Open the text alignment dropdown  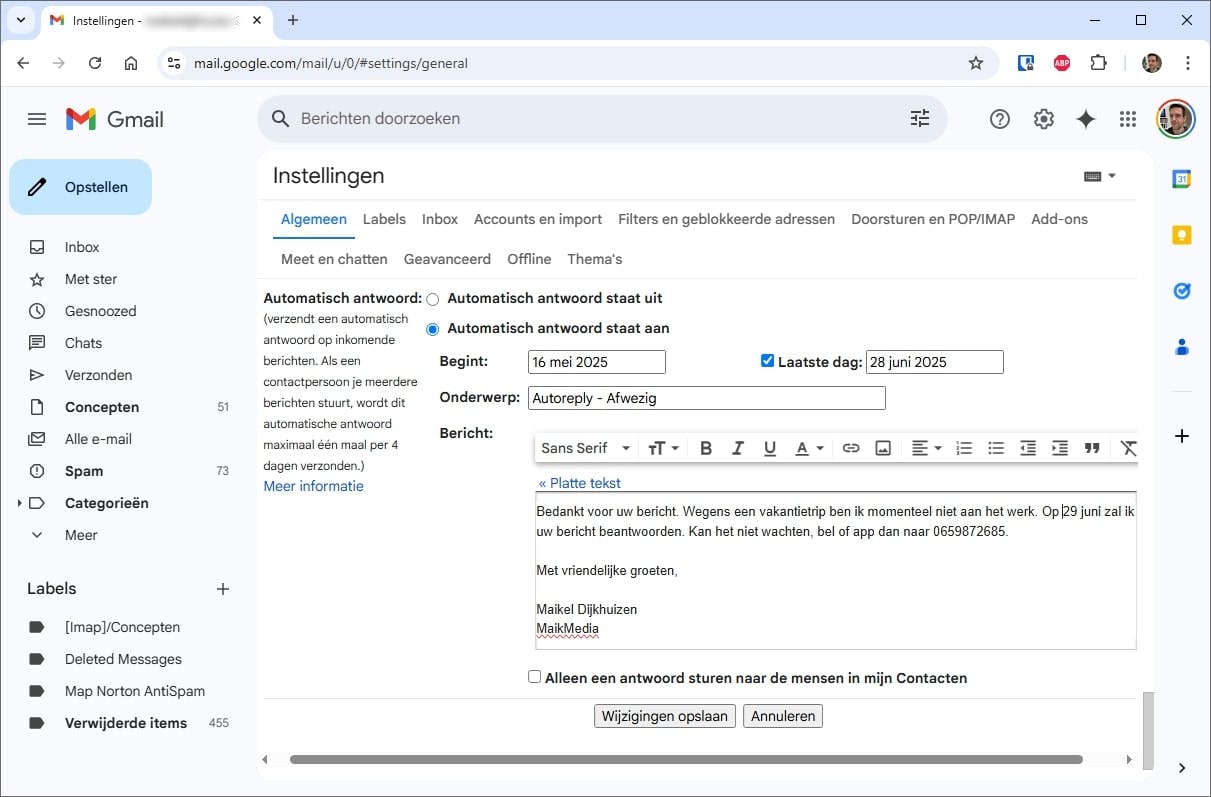[927, 449]
